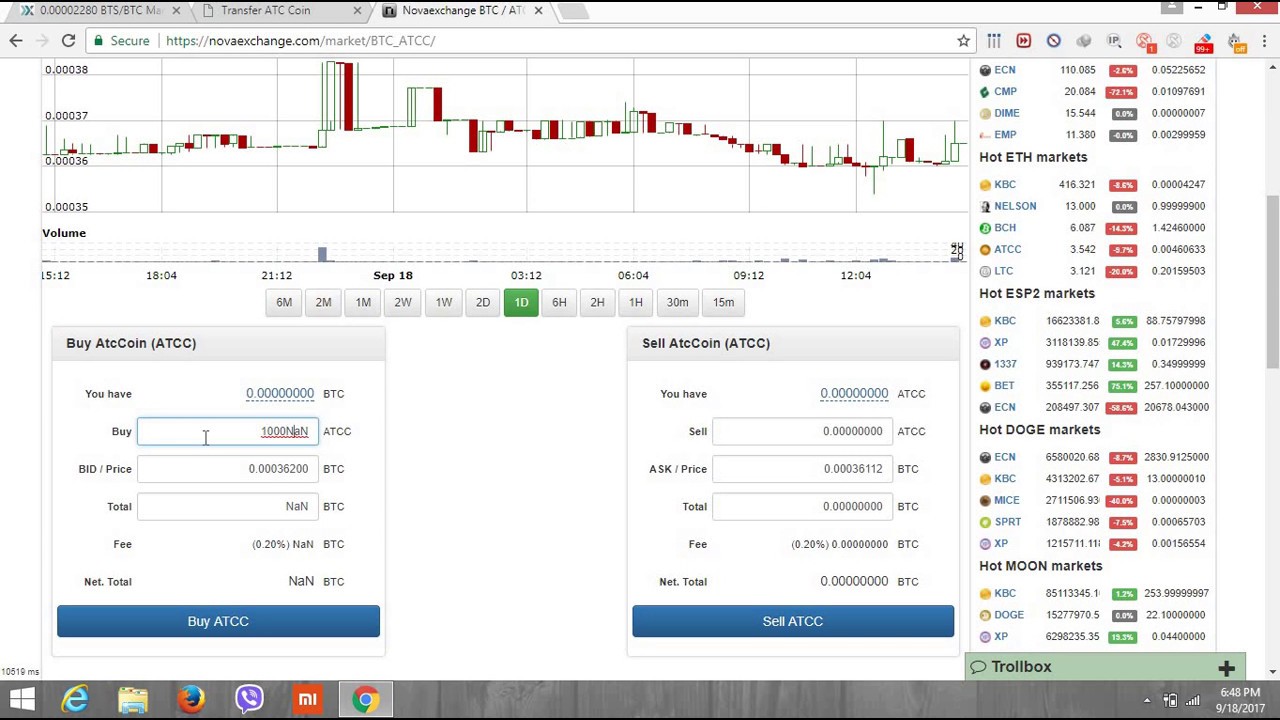The height and width of the screenshot is (720, 1280).
Task: Select the 30m chart timeframe
Action: 677,302
